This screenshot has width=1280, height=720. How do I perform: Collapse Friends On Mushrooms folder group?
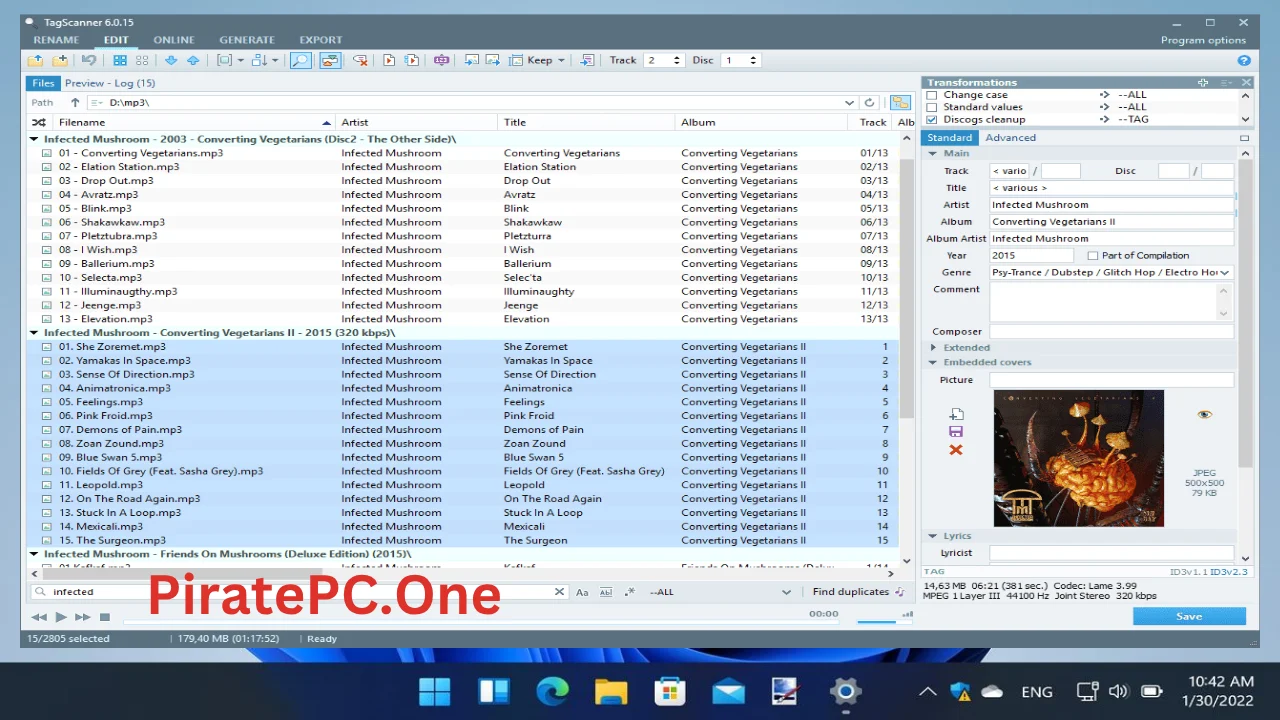click(35, 554)
